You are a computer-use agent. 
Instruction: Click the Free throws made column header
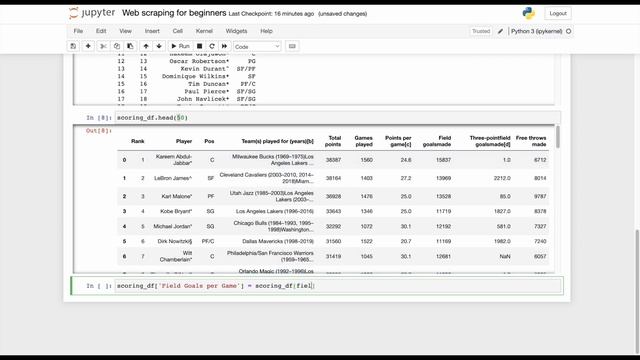click(x=531, y=141)
